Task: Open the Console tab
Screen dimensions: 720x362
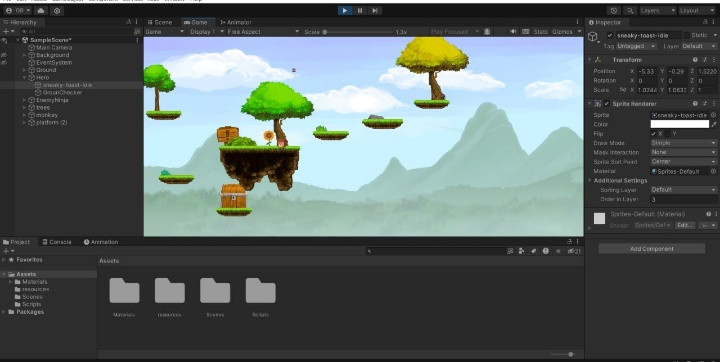Action: [57, 242]
